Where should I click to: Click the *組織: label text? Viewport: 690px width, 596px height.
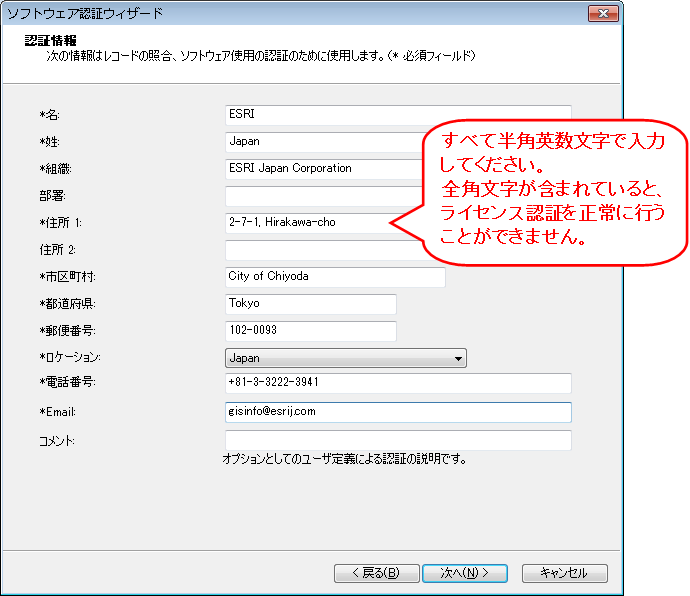55,169
